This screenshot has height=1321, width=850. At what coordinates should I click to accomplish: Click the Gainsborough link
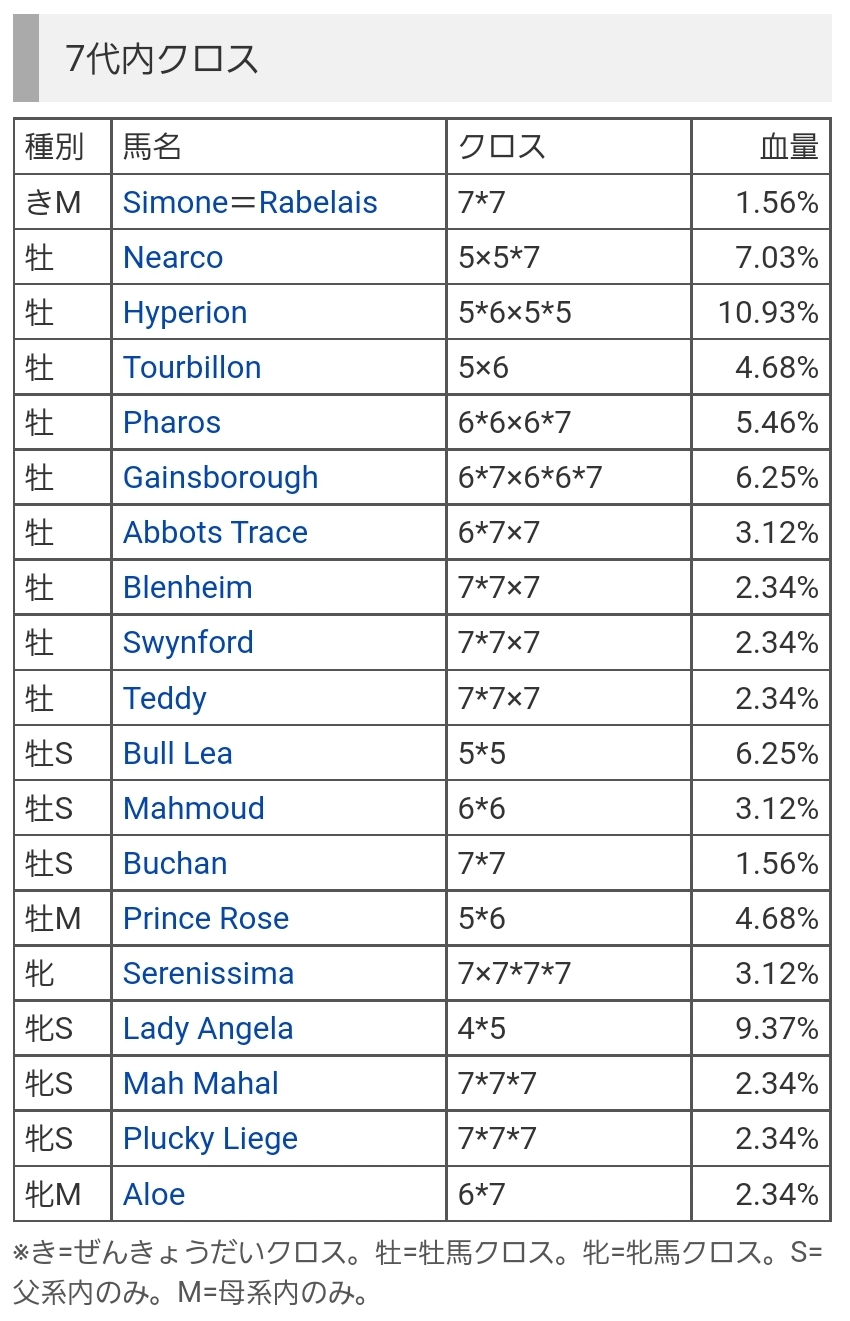[x=220, y=477]
